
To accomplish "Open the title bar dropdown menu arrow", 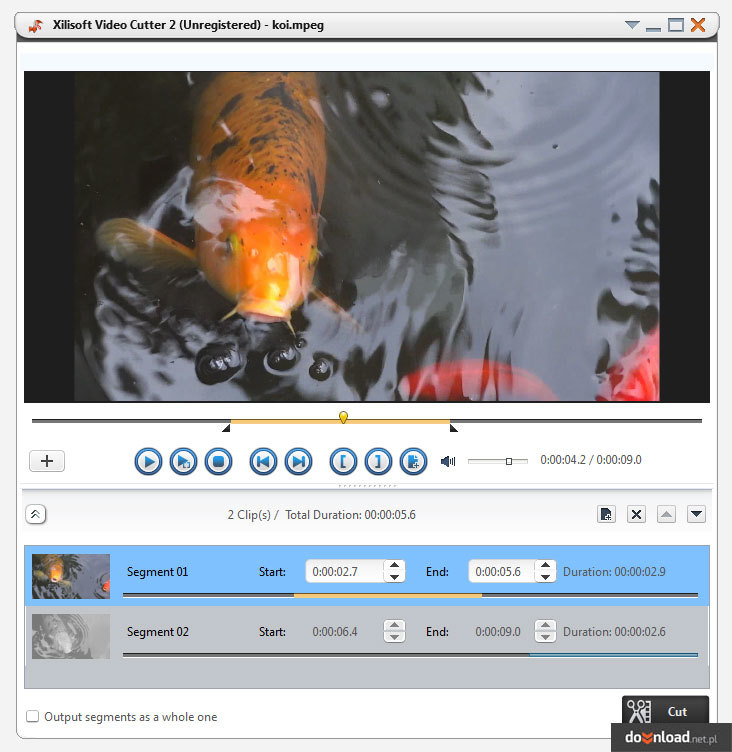I will 632,25.
